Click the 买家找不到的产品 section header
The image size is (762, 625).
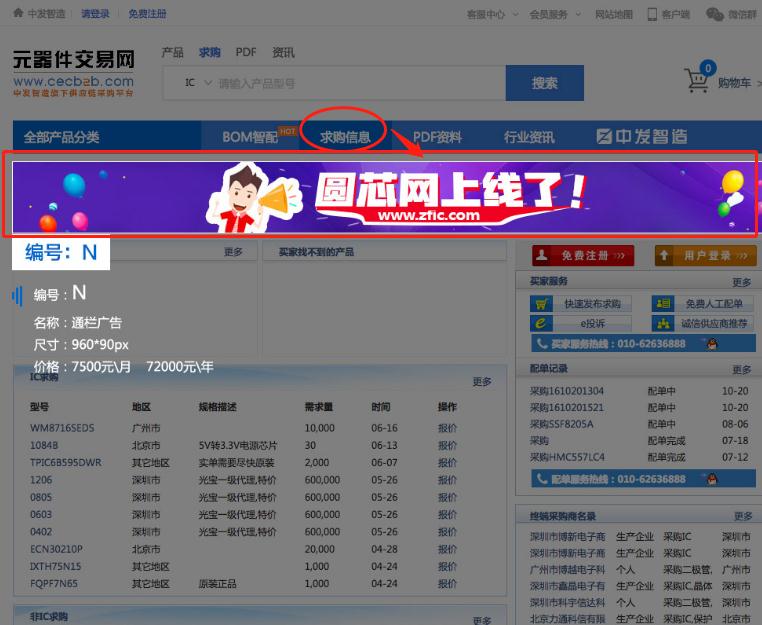click(316, 252)
